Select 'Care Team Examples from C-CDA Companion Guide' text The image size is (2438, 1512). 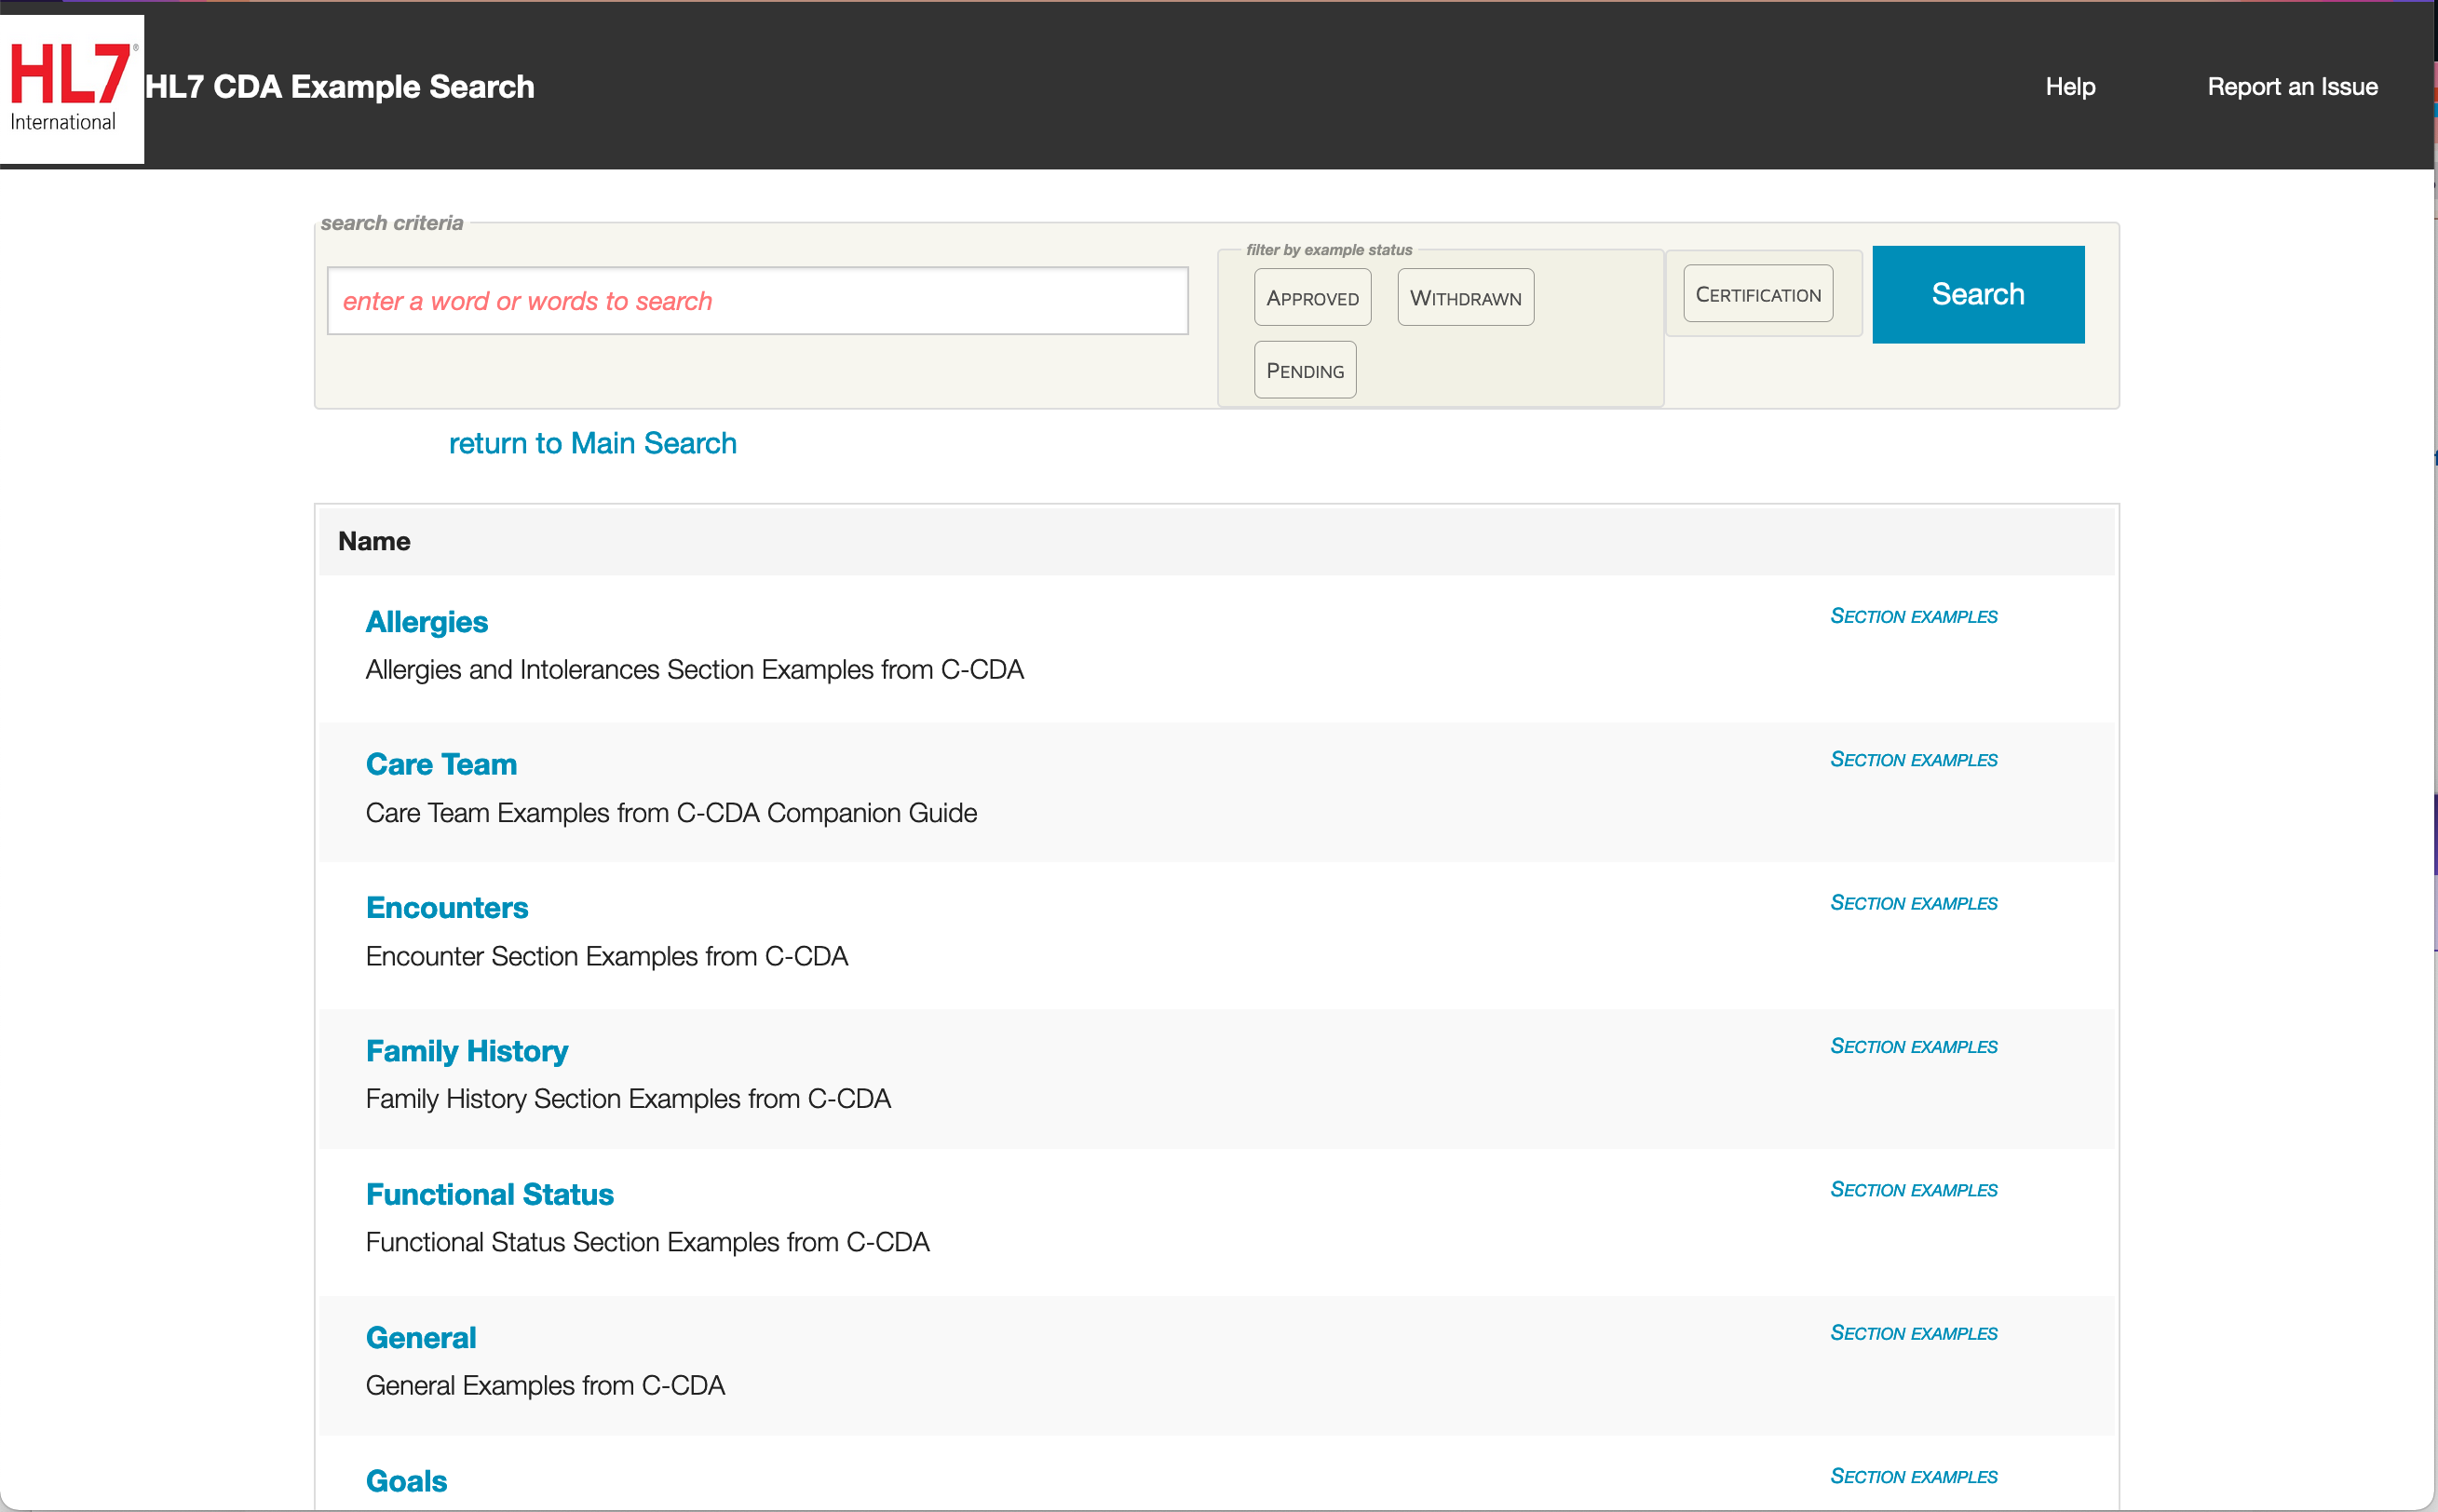coord(671,813)
